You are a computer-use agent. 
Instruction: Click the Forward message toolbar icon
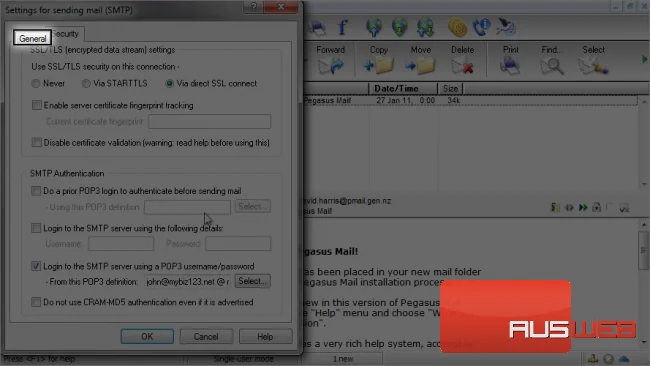[x=331, y=66]
